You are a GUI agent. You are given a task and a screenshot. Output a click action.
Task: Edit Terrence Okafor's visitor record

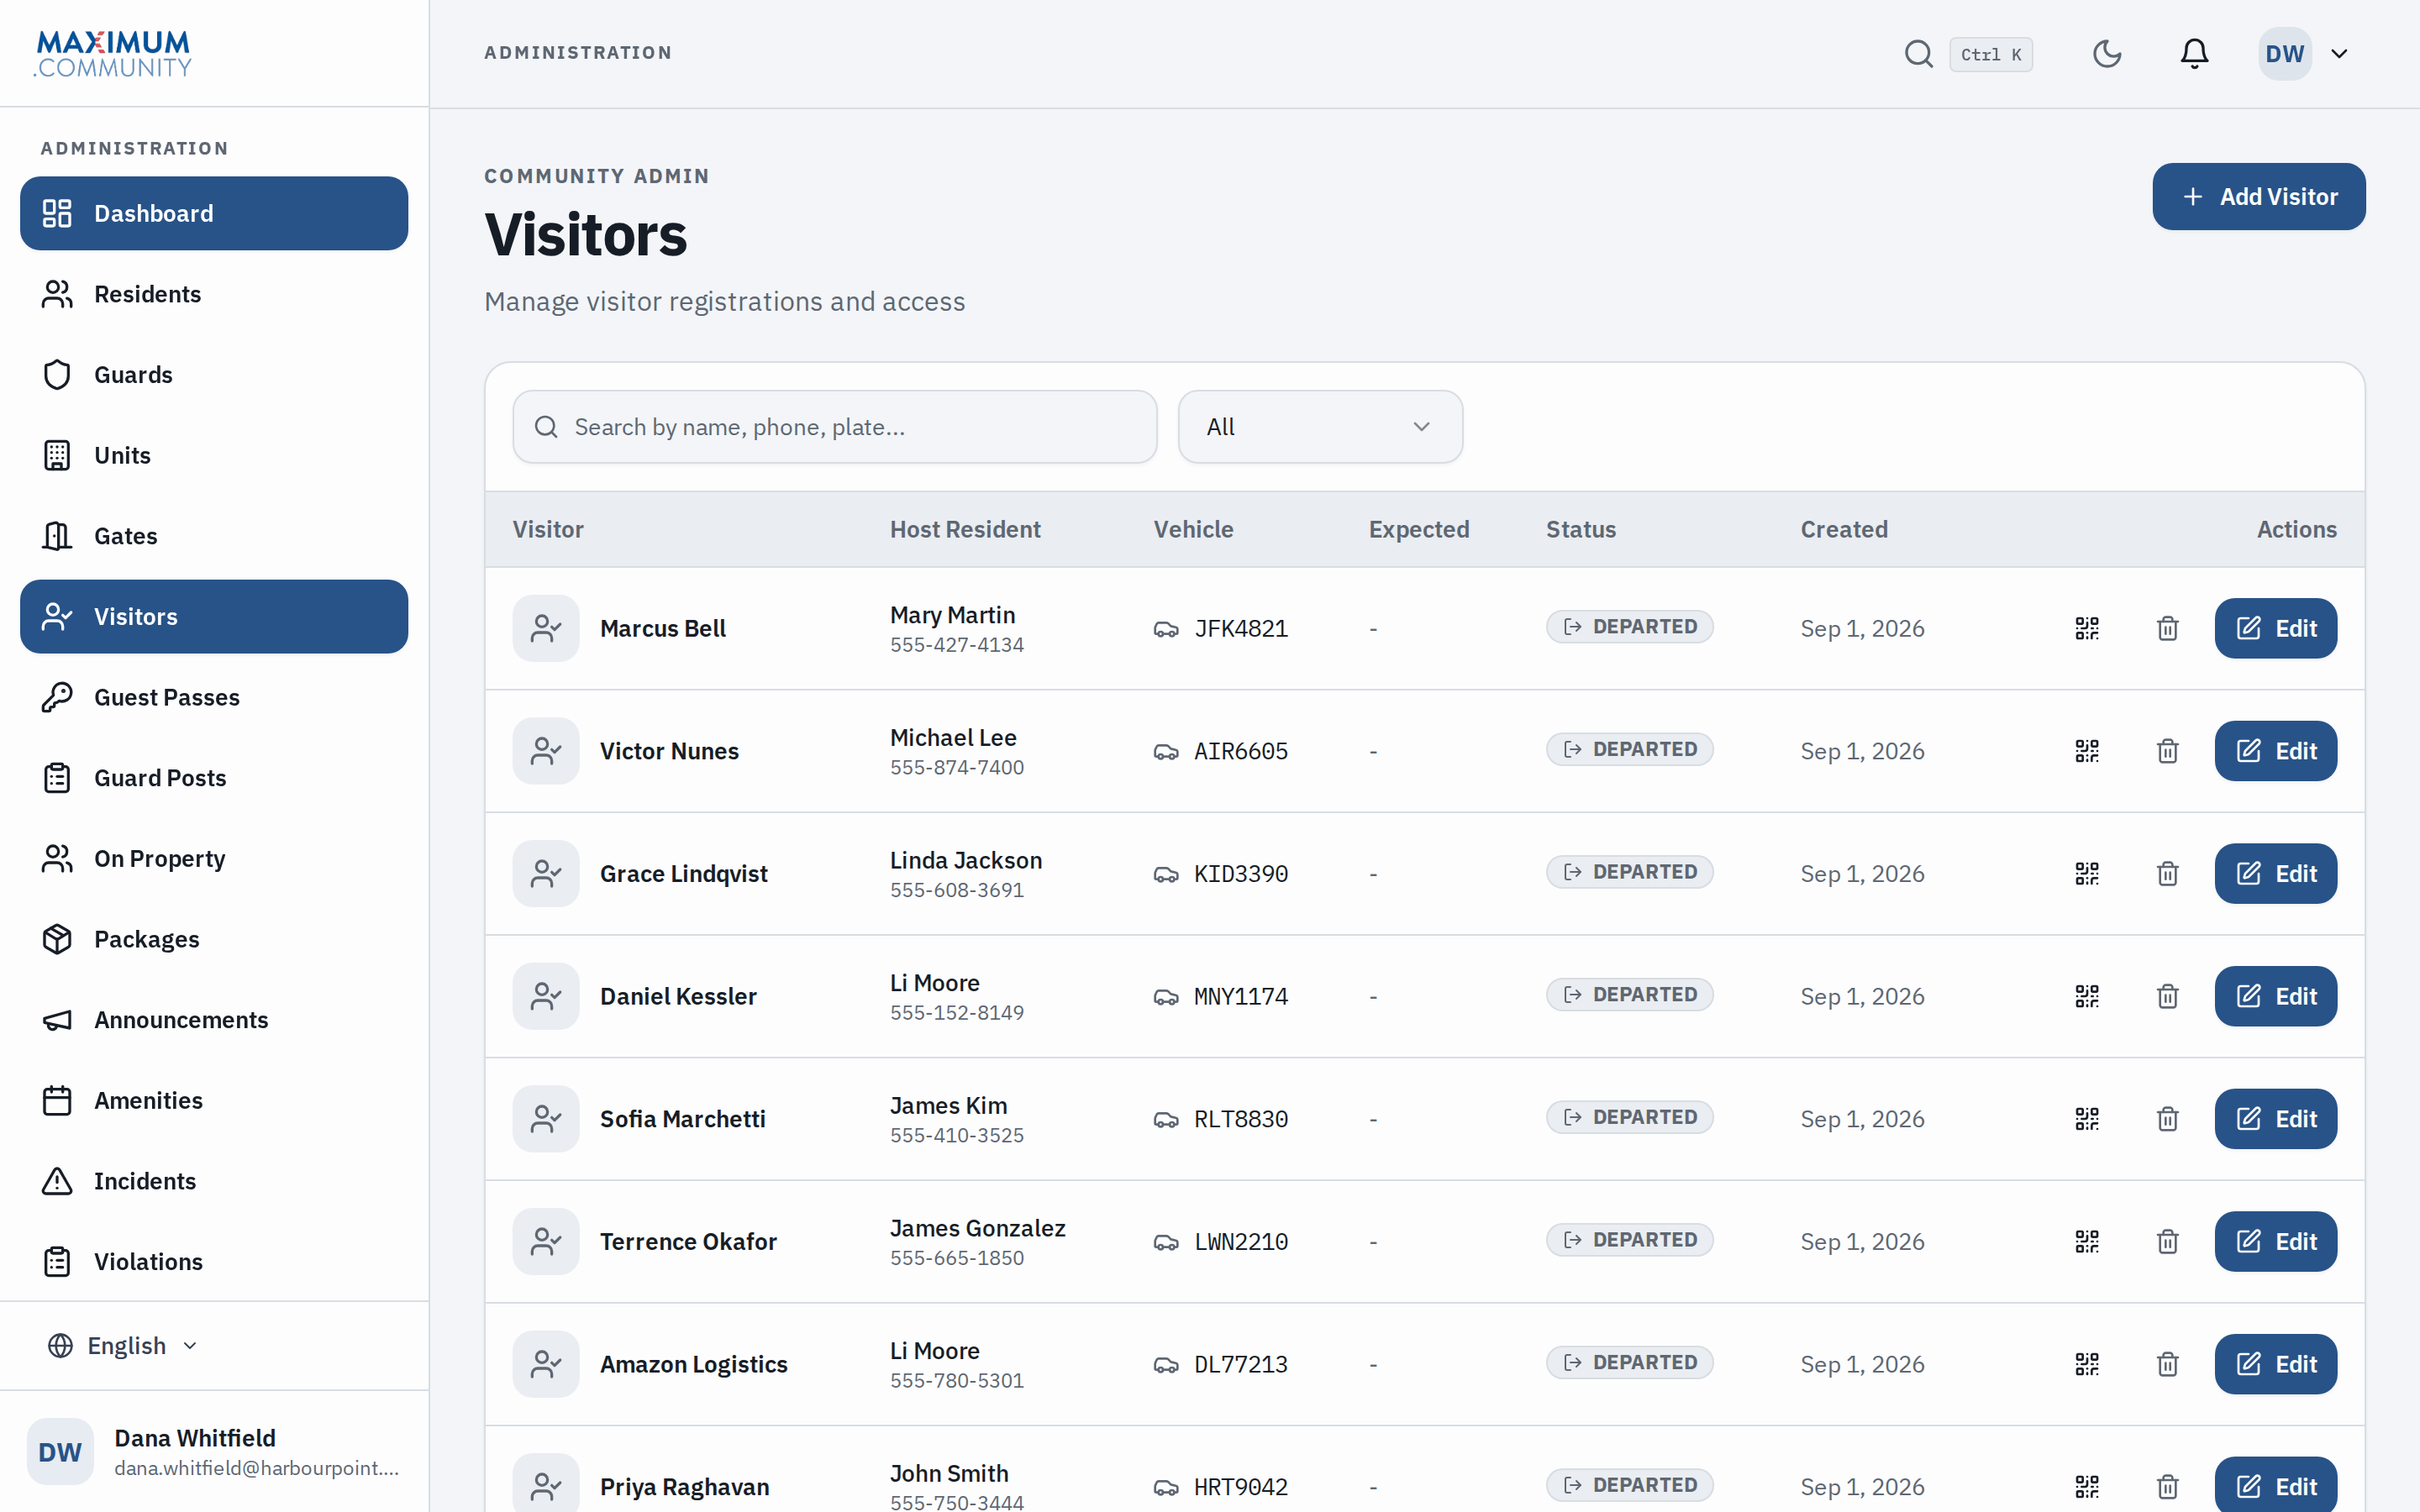click(x=2276, y=1241)
